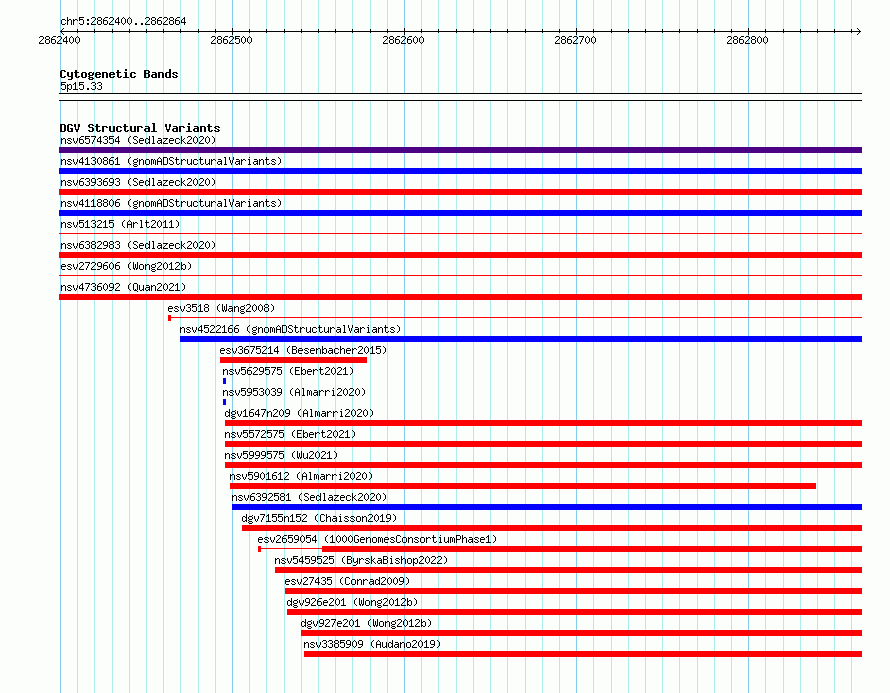Select the nsv4522166 gnomAD variant label
Viewport: 890px width, 693px height.
point(290,329)
